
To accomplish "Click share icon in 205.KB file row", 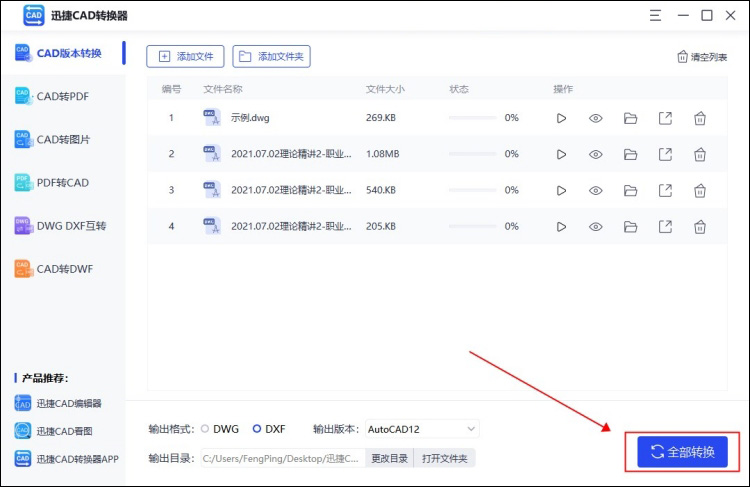I will [x=665, y=227].
